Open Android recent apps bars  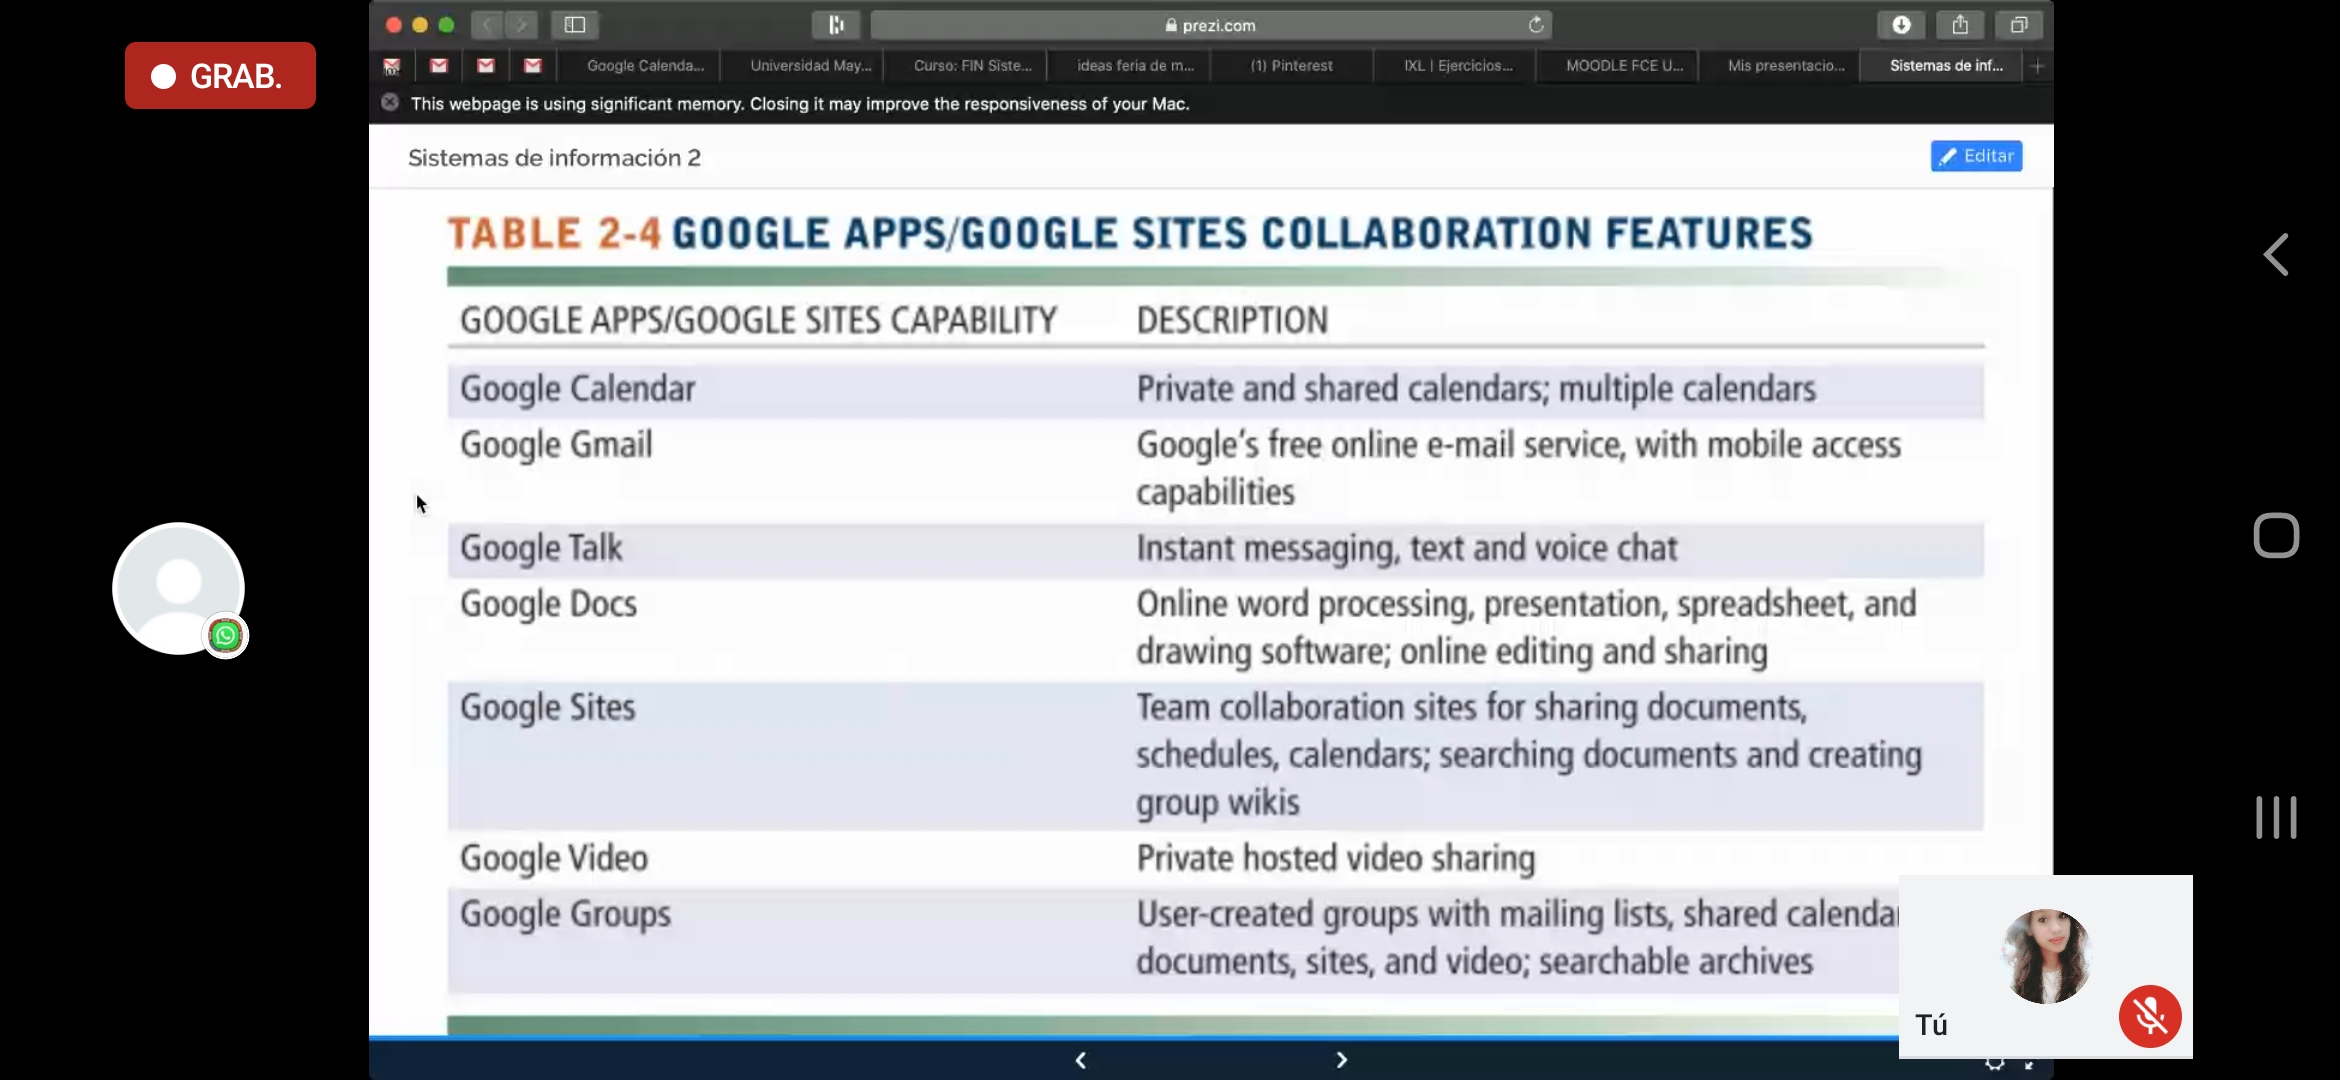pyautogui.click(x=2276, y=817)
